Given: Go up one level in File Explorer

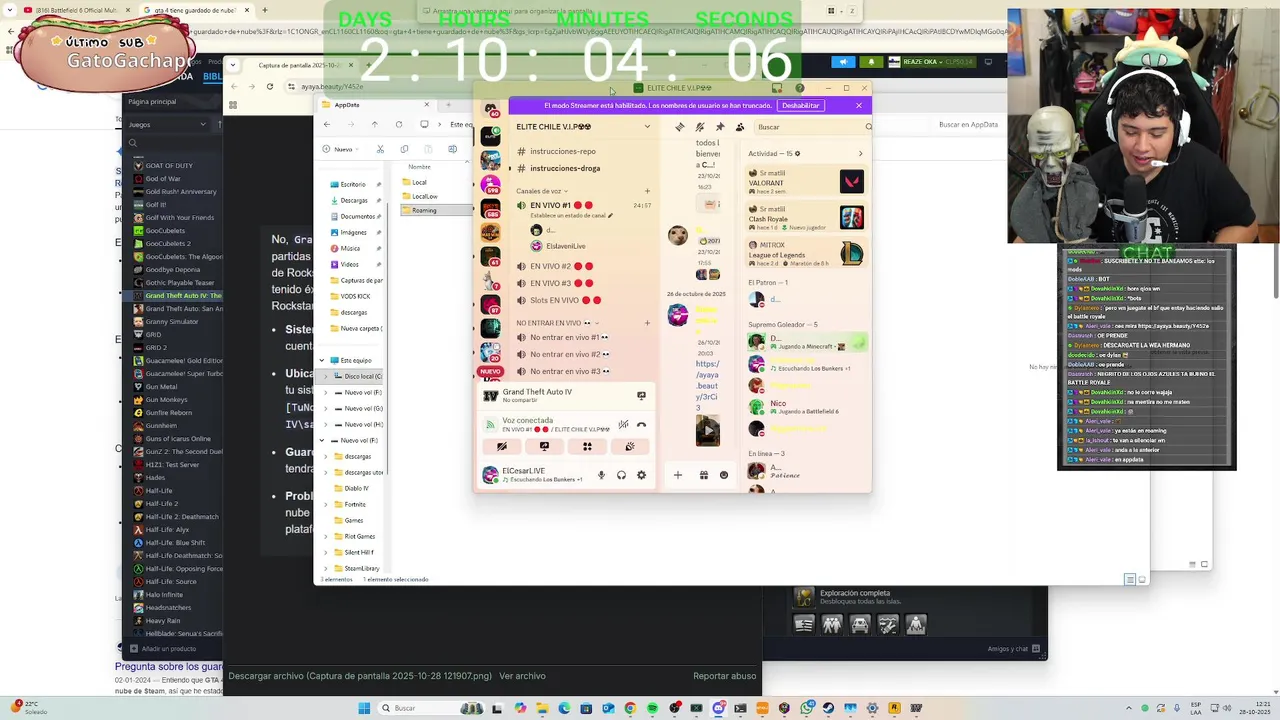Looking at the screenshot, I should click(374, 124).
